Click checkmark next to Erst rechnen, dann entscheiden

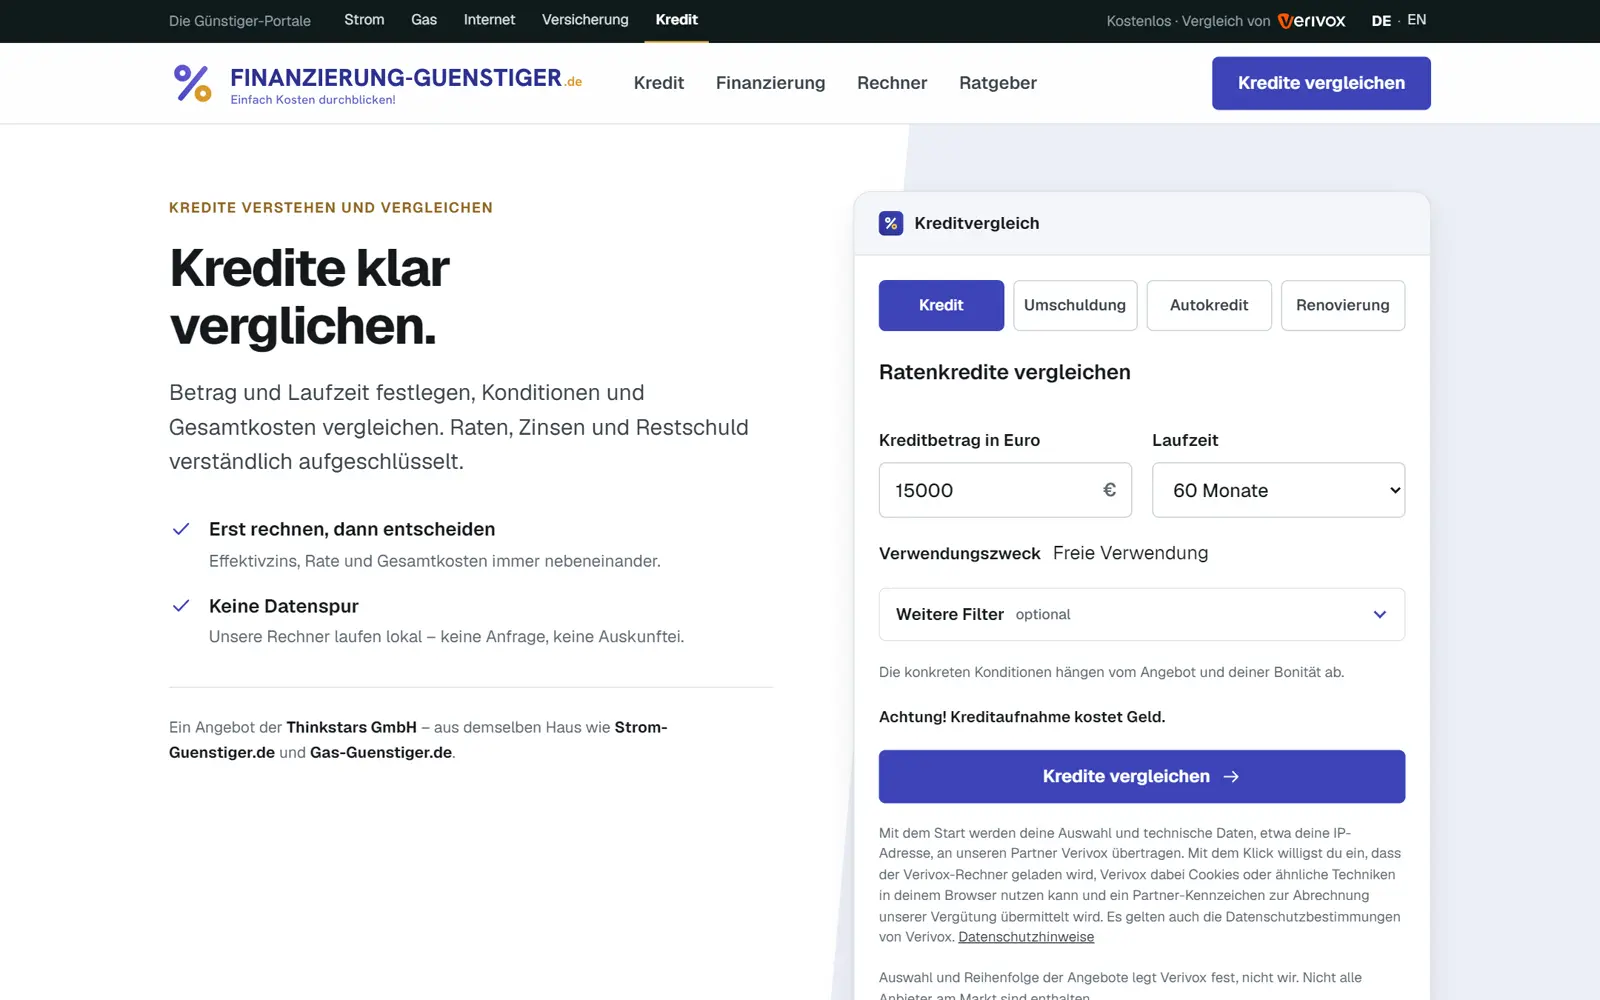[181, 529]
